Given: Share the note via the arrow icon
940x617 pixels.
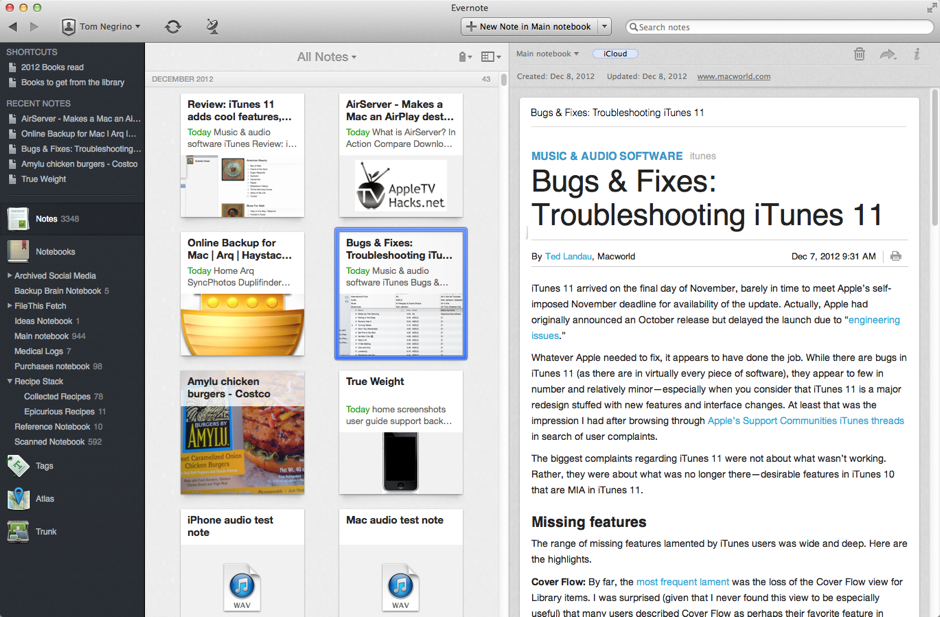Looking at the screenshot, I should point(888,54).
